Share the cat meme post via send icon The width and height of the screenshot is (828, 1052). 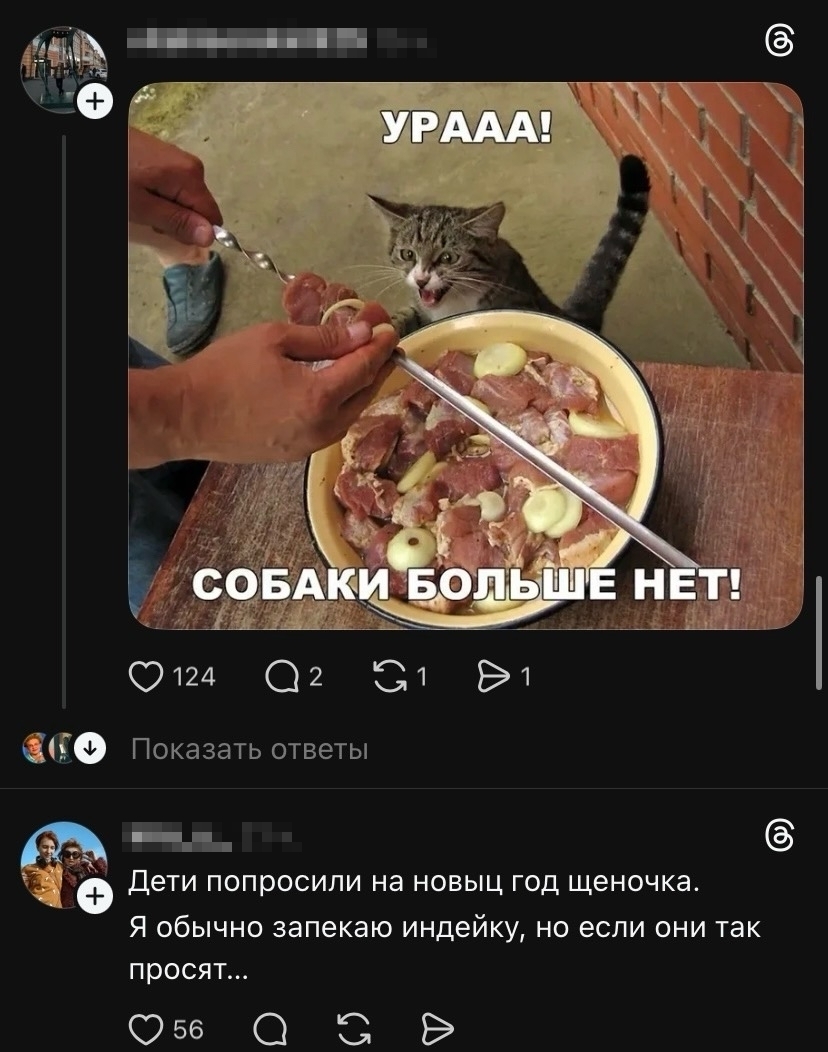(x=493, y=676)
